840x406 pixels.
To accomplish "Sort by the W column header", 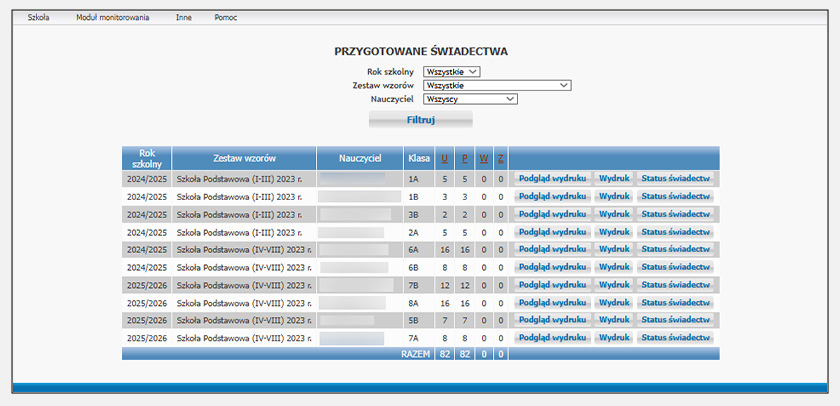I will click(484, 158).
